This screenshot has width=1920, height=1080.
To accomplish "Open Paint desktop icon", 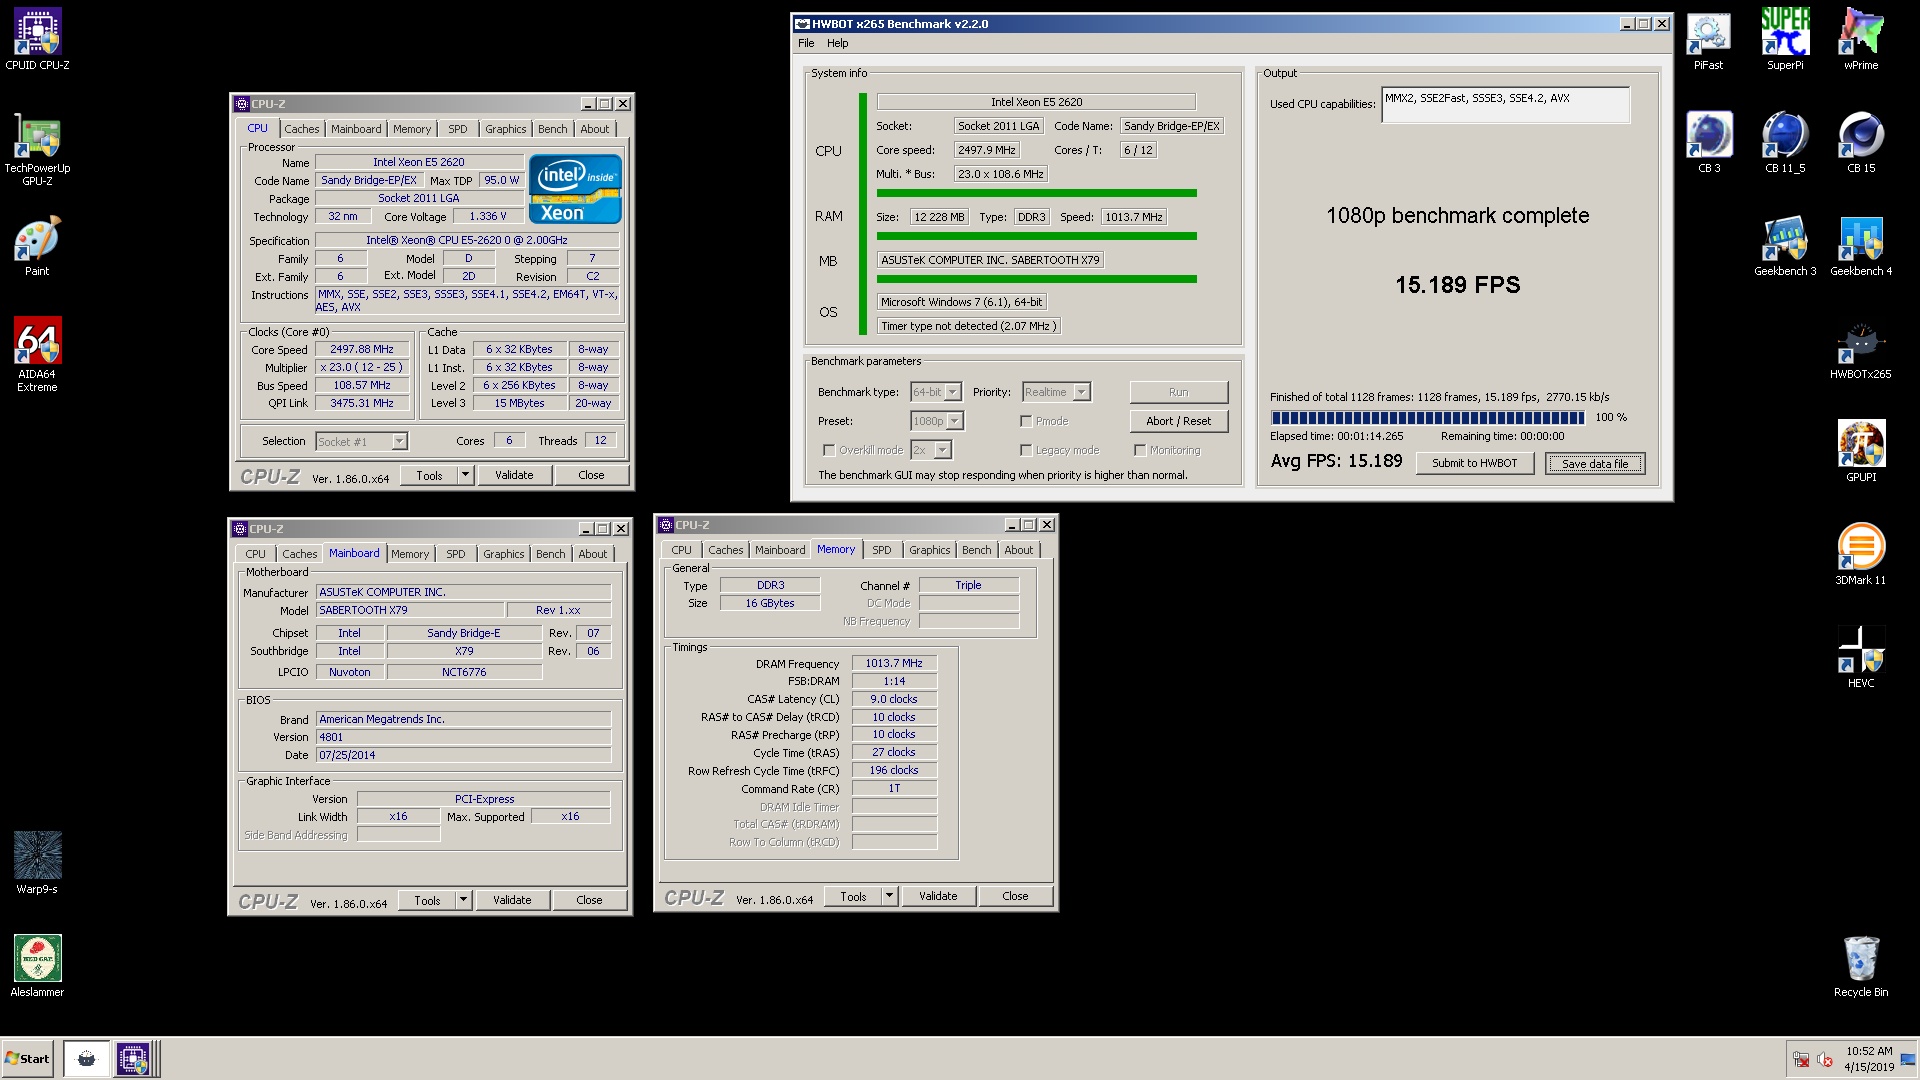I will (37, 245).
